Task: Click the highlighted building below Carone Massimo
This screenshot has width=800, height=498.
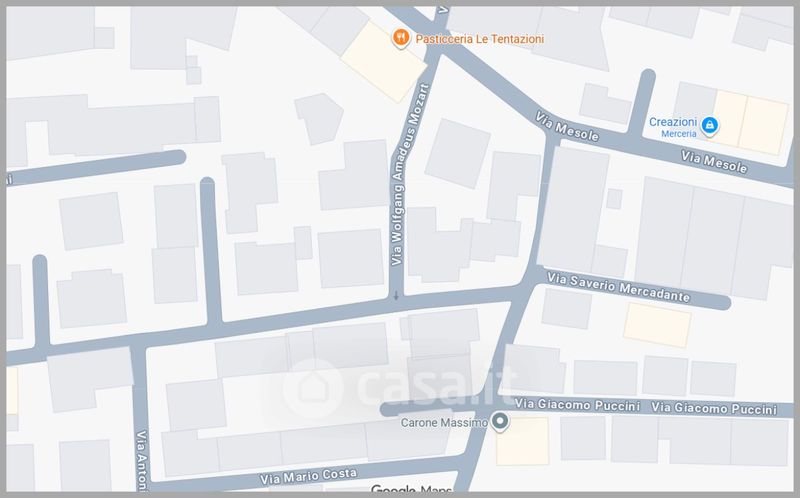Action: point(522,441)
